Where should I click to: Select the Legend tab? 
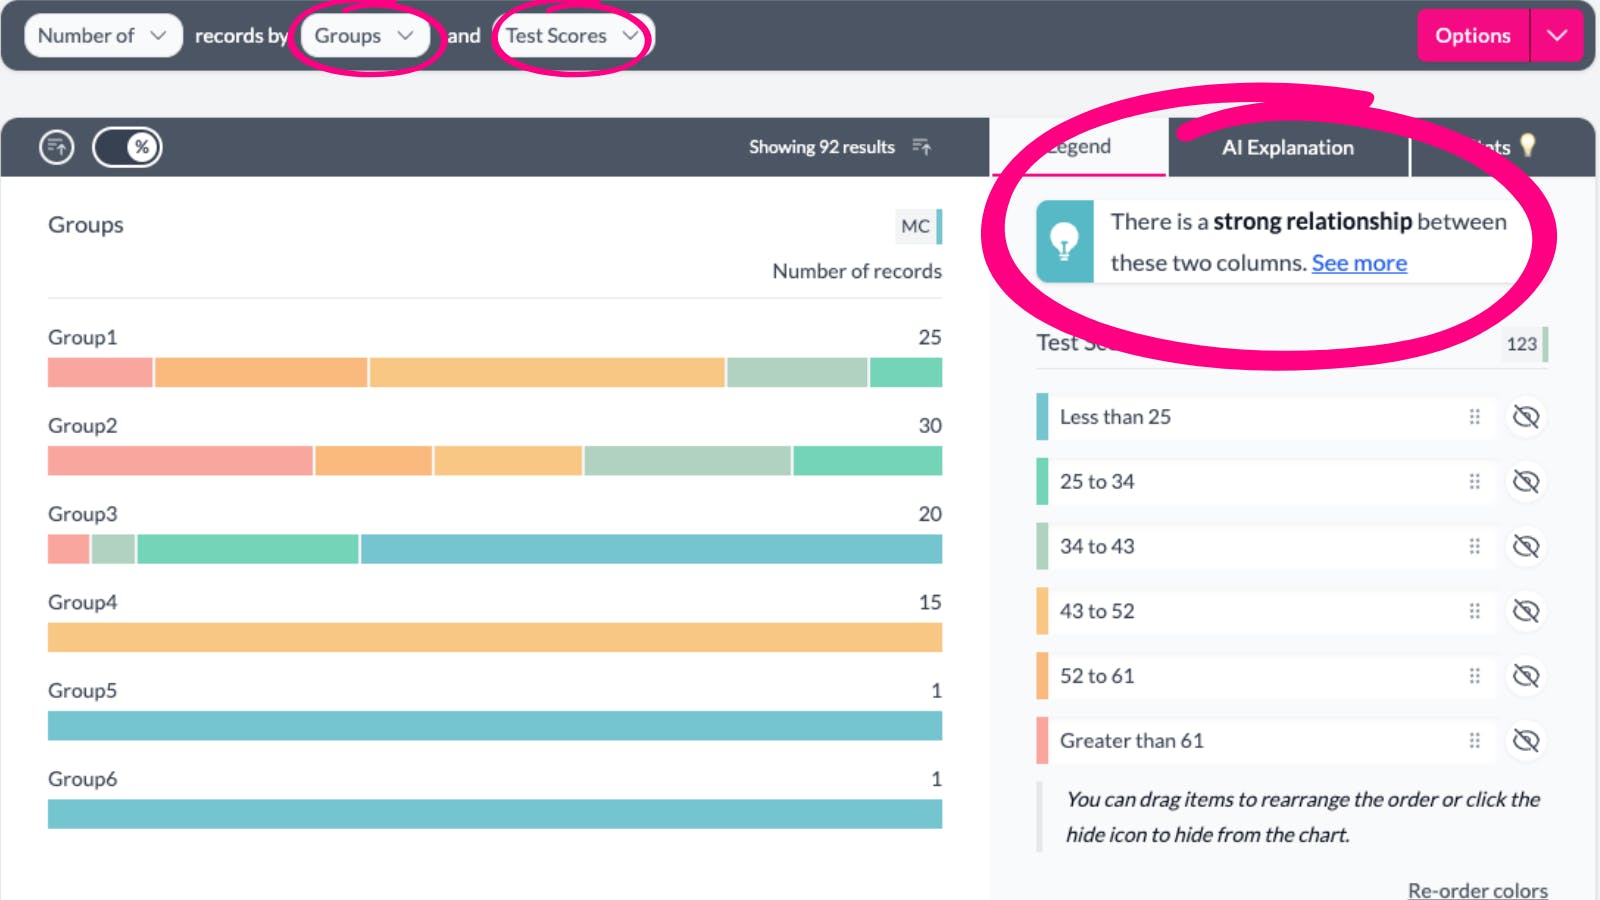[x=1079, y=148]
